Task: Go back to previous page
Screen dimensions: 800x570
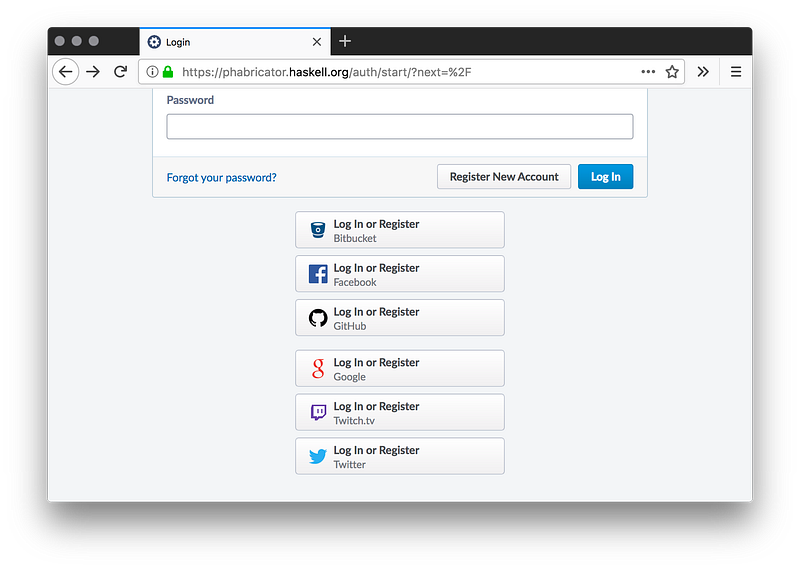Action: click(65, 72)
